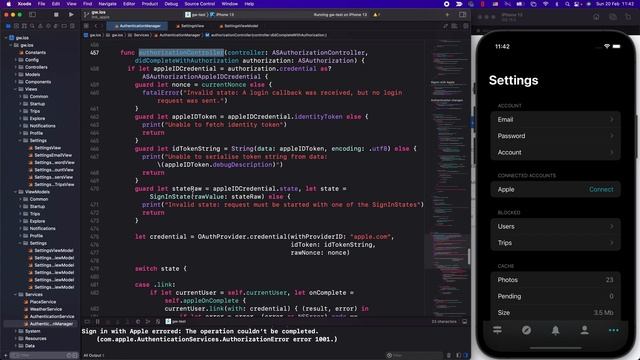This screenshot has width=640, height=360.
Task: Click the Screenshot icon in Simulator toolbar
Action: [x=613, y=17]
